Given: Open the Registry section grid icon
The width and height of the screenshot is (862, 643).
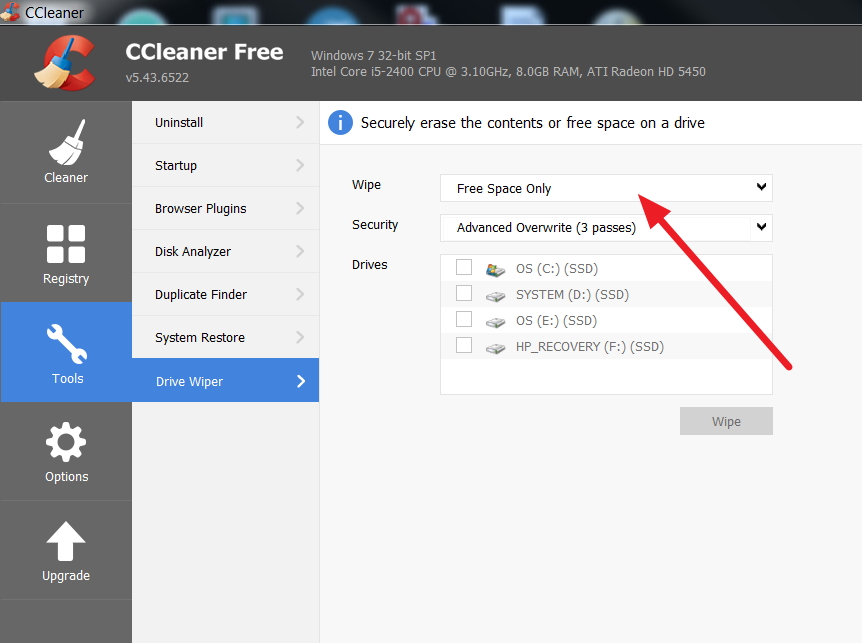Looking at the screenshot, I should [66, 243].
